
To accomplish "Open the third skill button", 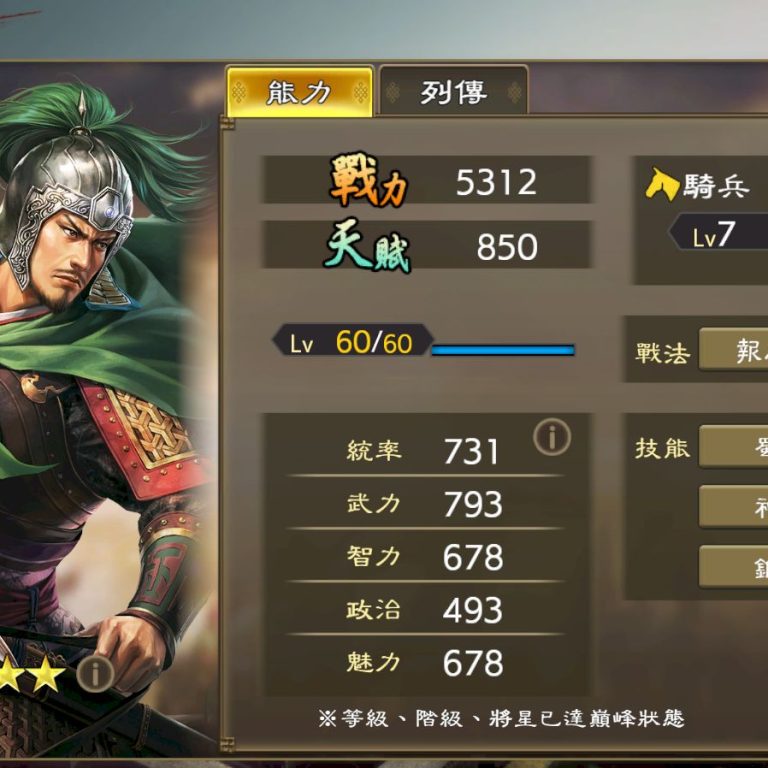I will tap(733, 566).
